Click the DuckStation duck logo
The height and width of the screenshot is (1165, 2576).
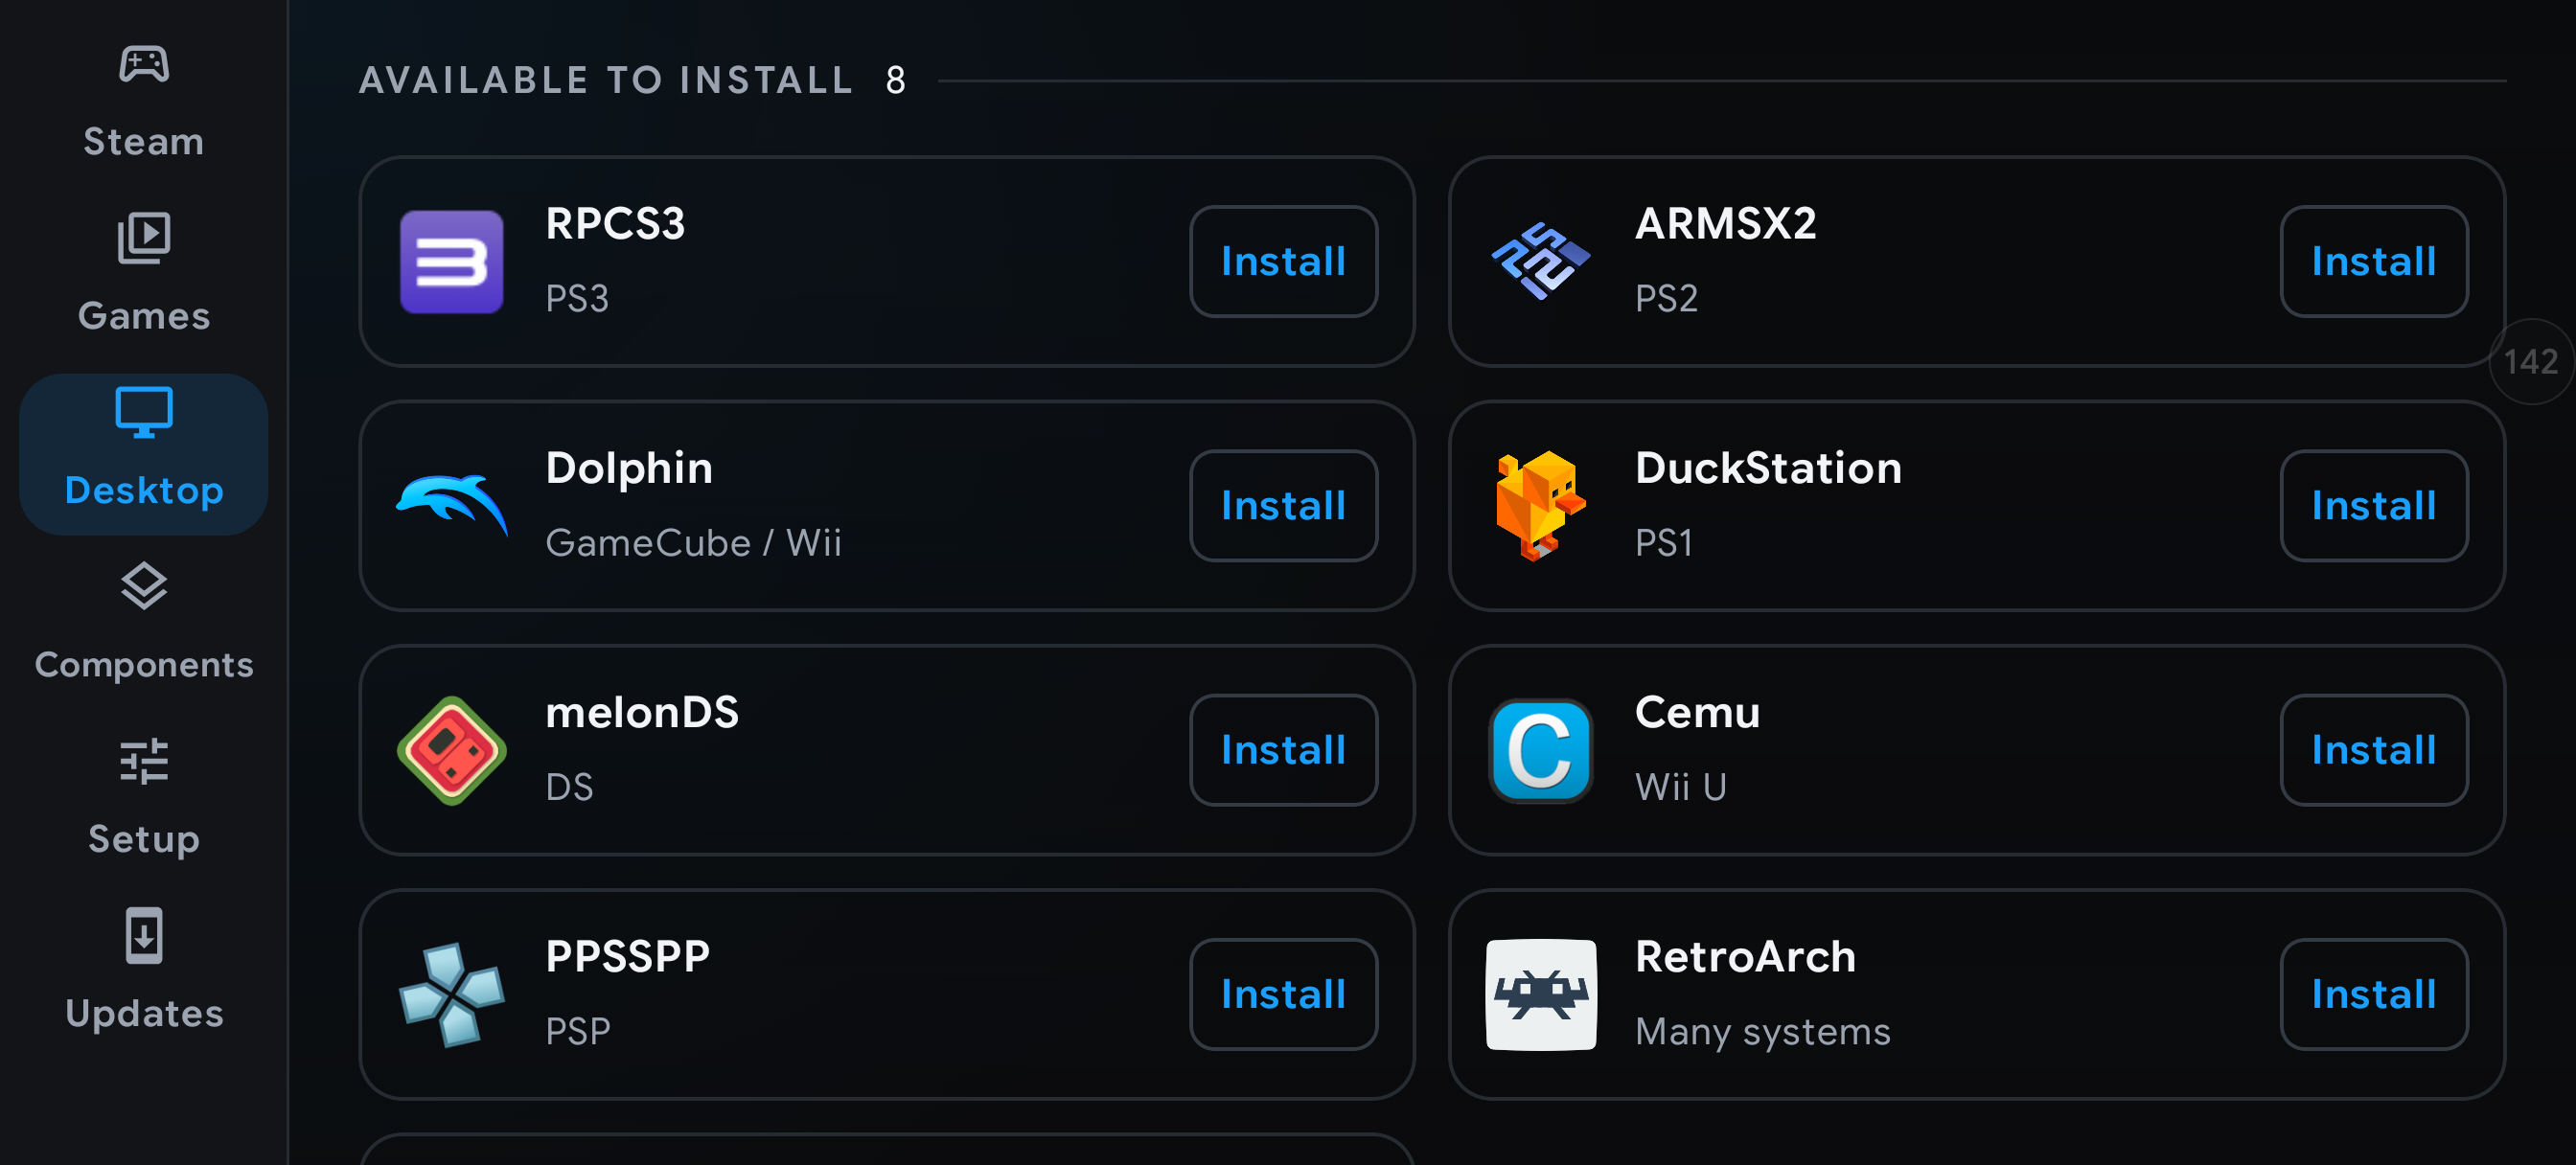point(1540,505)
